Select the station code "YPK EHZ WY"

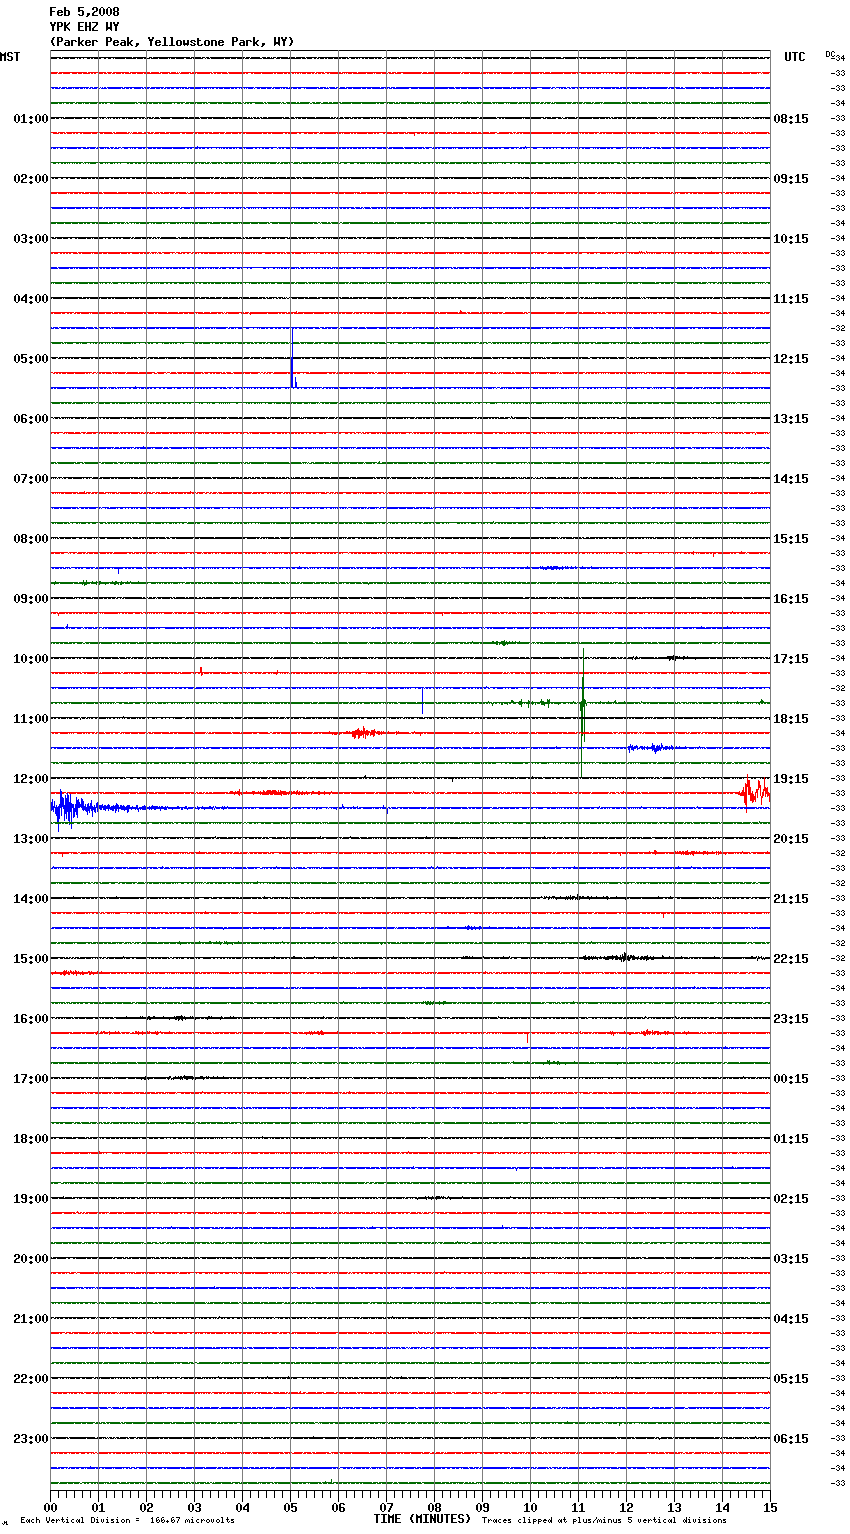(84, 27)
